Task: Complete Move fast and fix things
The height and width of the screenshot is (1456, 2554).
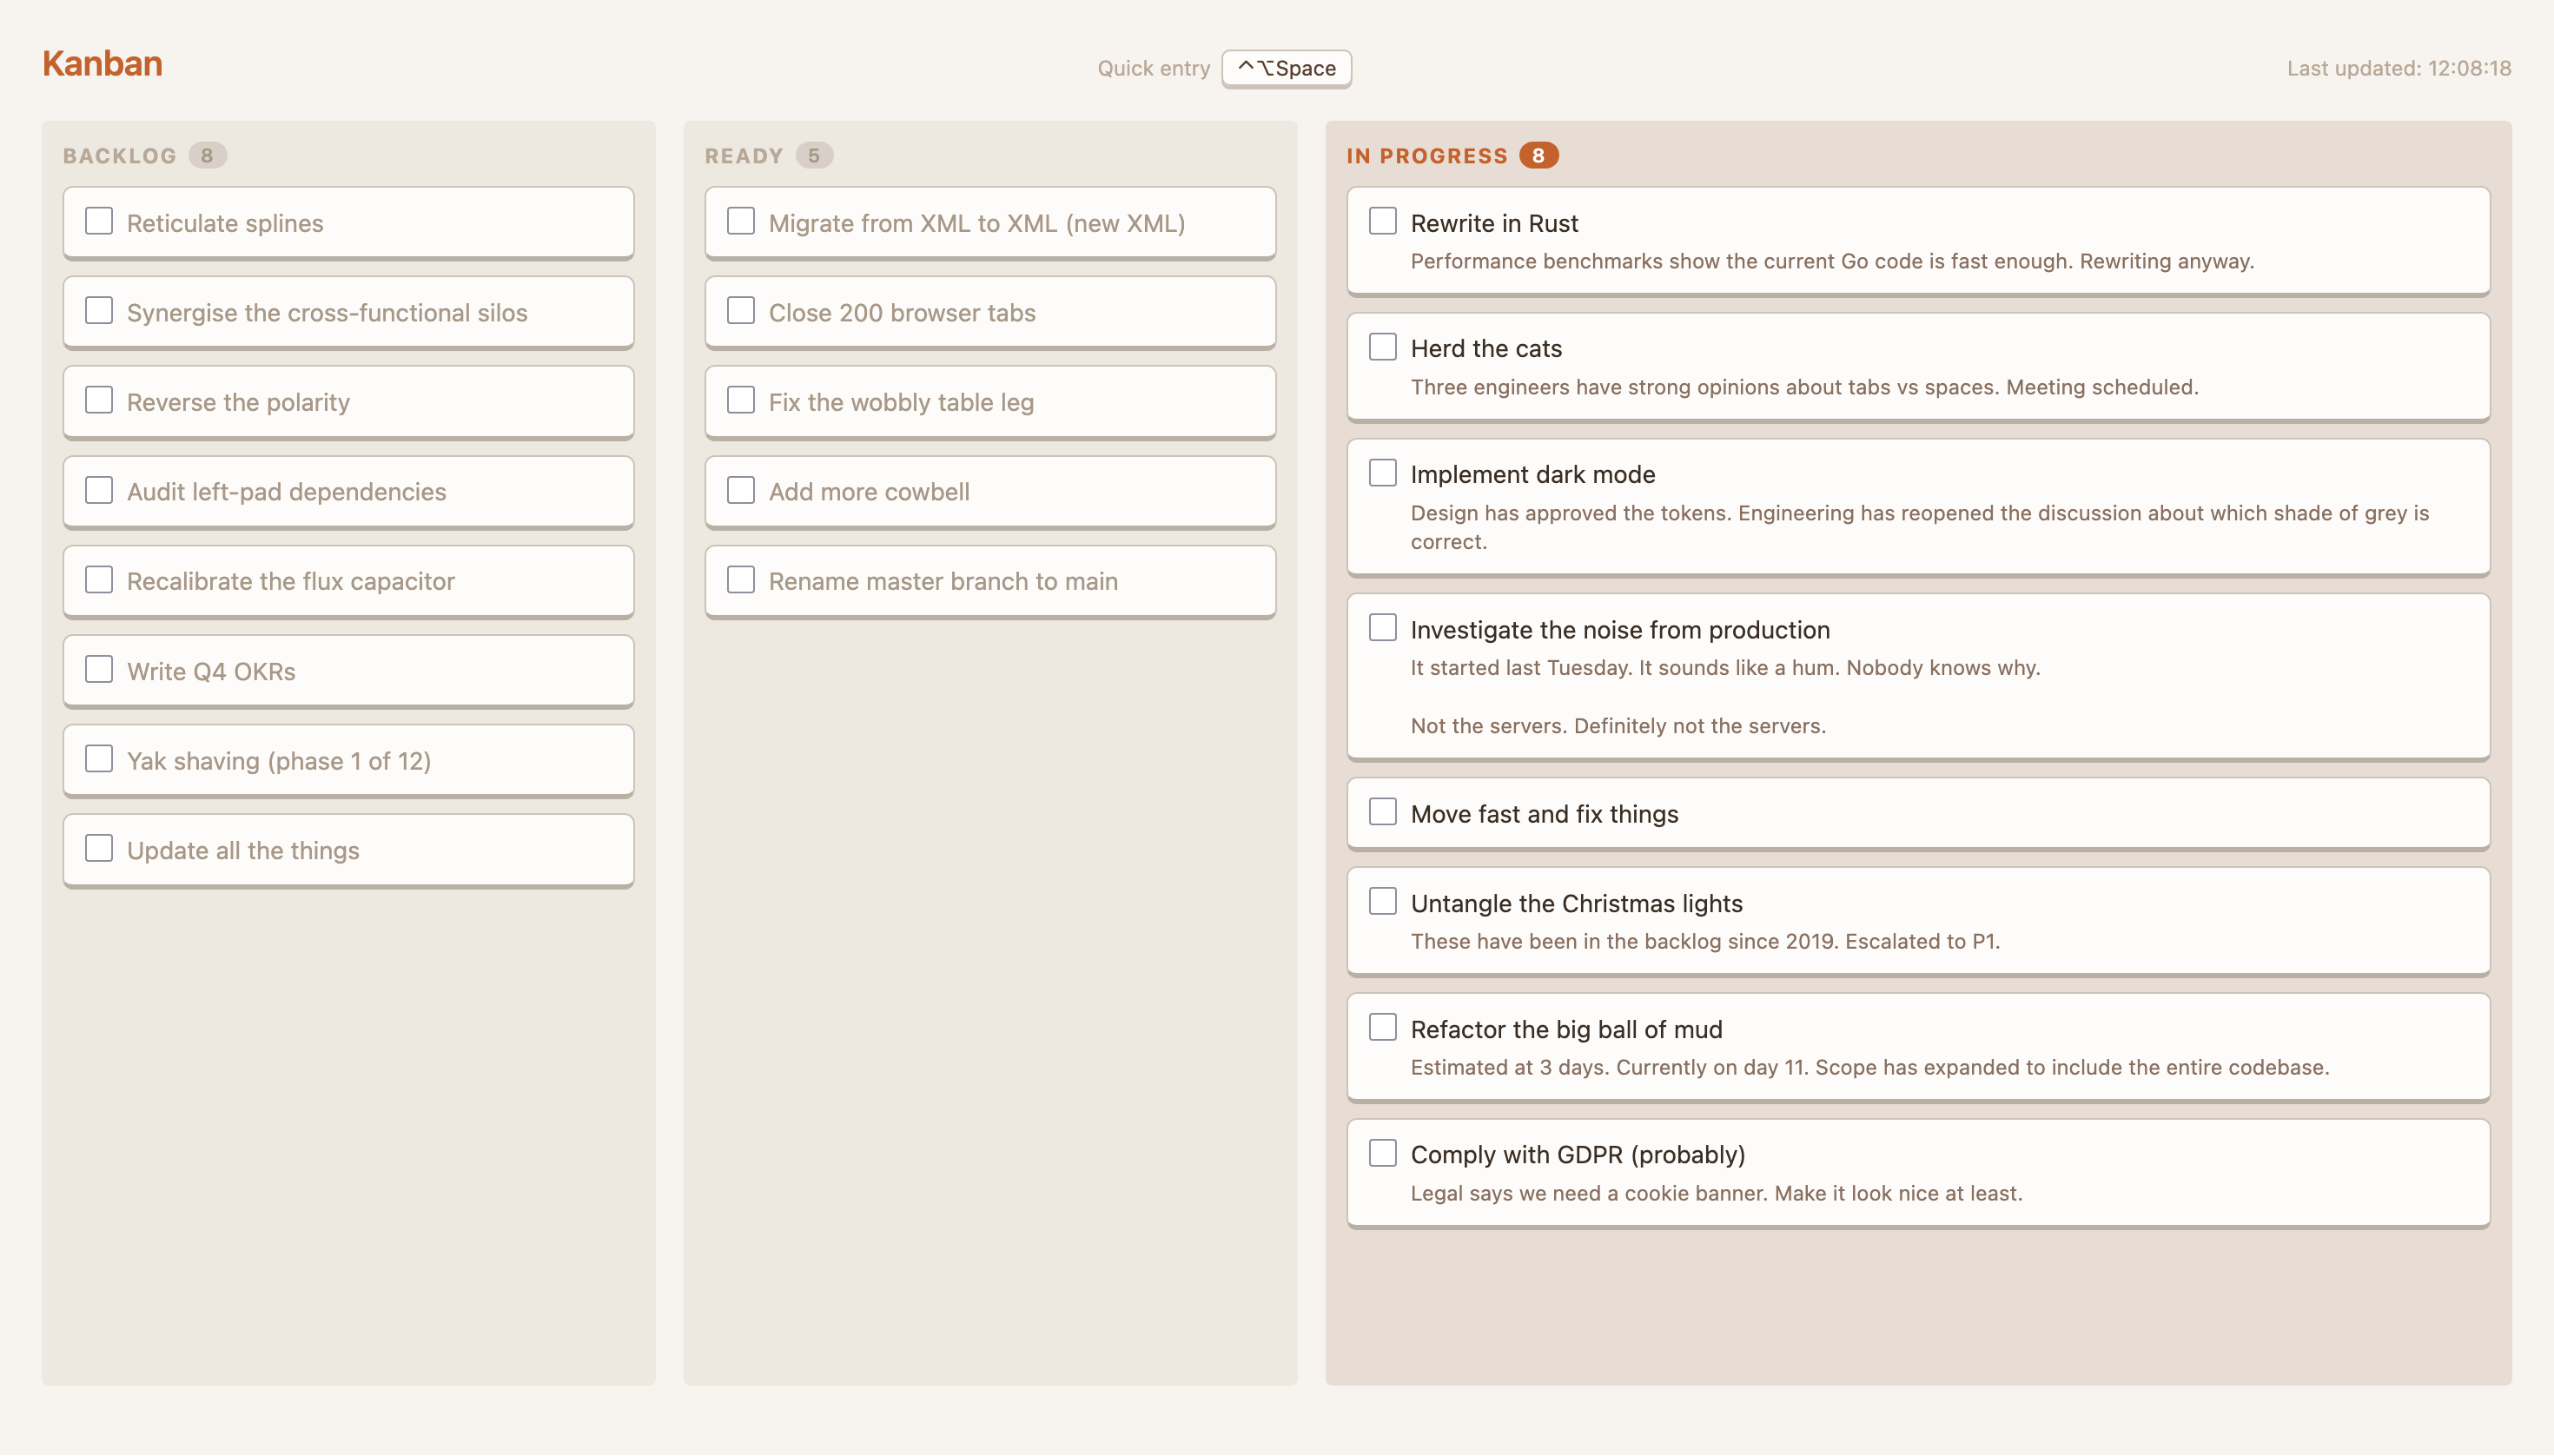Action: tap(1383, 812)
